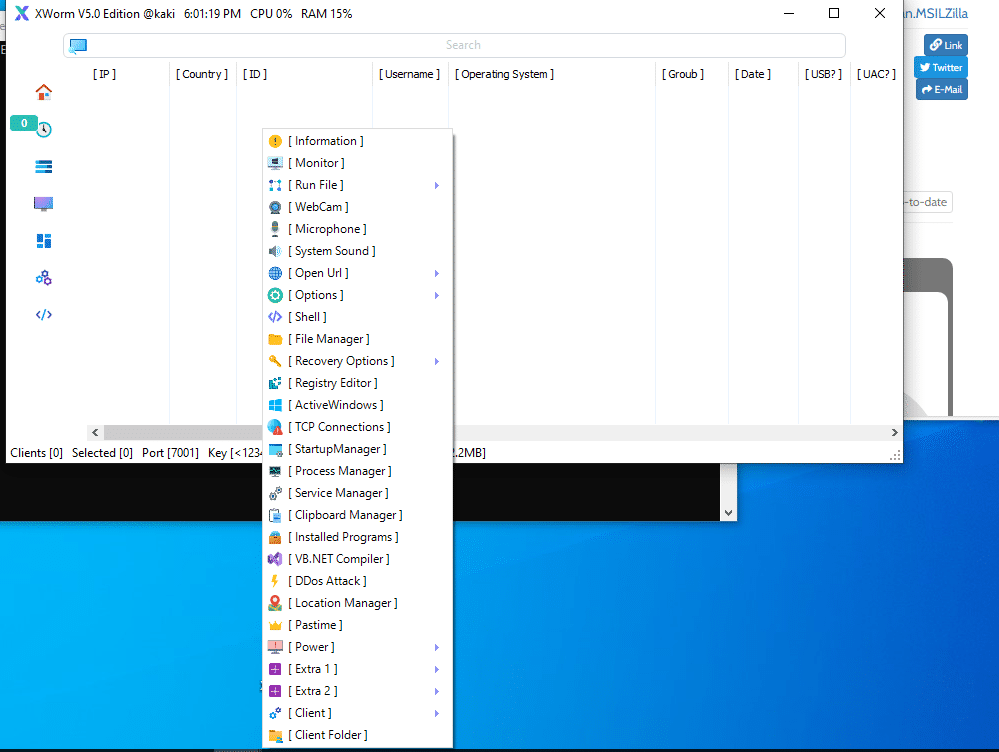
Task: Select the blue stacked rows sidebar icon
Action: 43,167
